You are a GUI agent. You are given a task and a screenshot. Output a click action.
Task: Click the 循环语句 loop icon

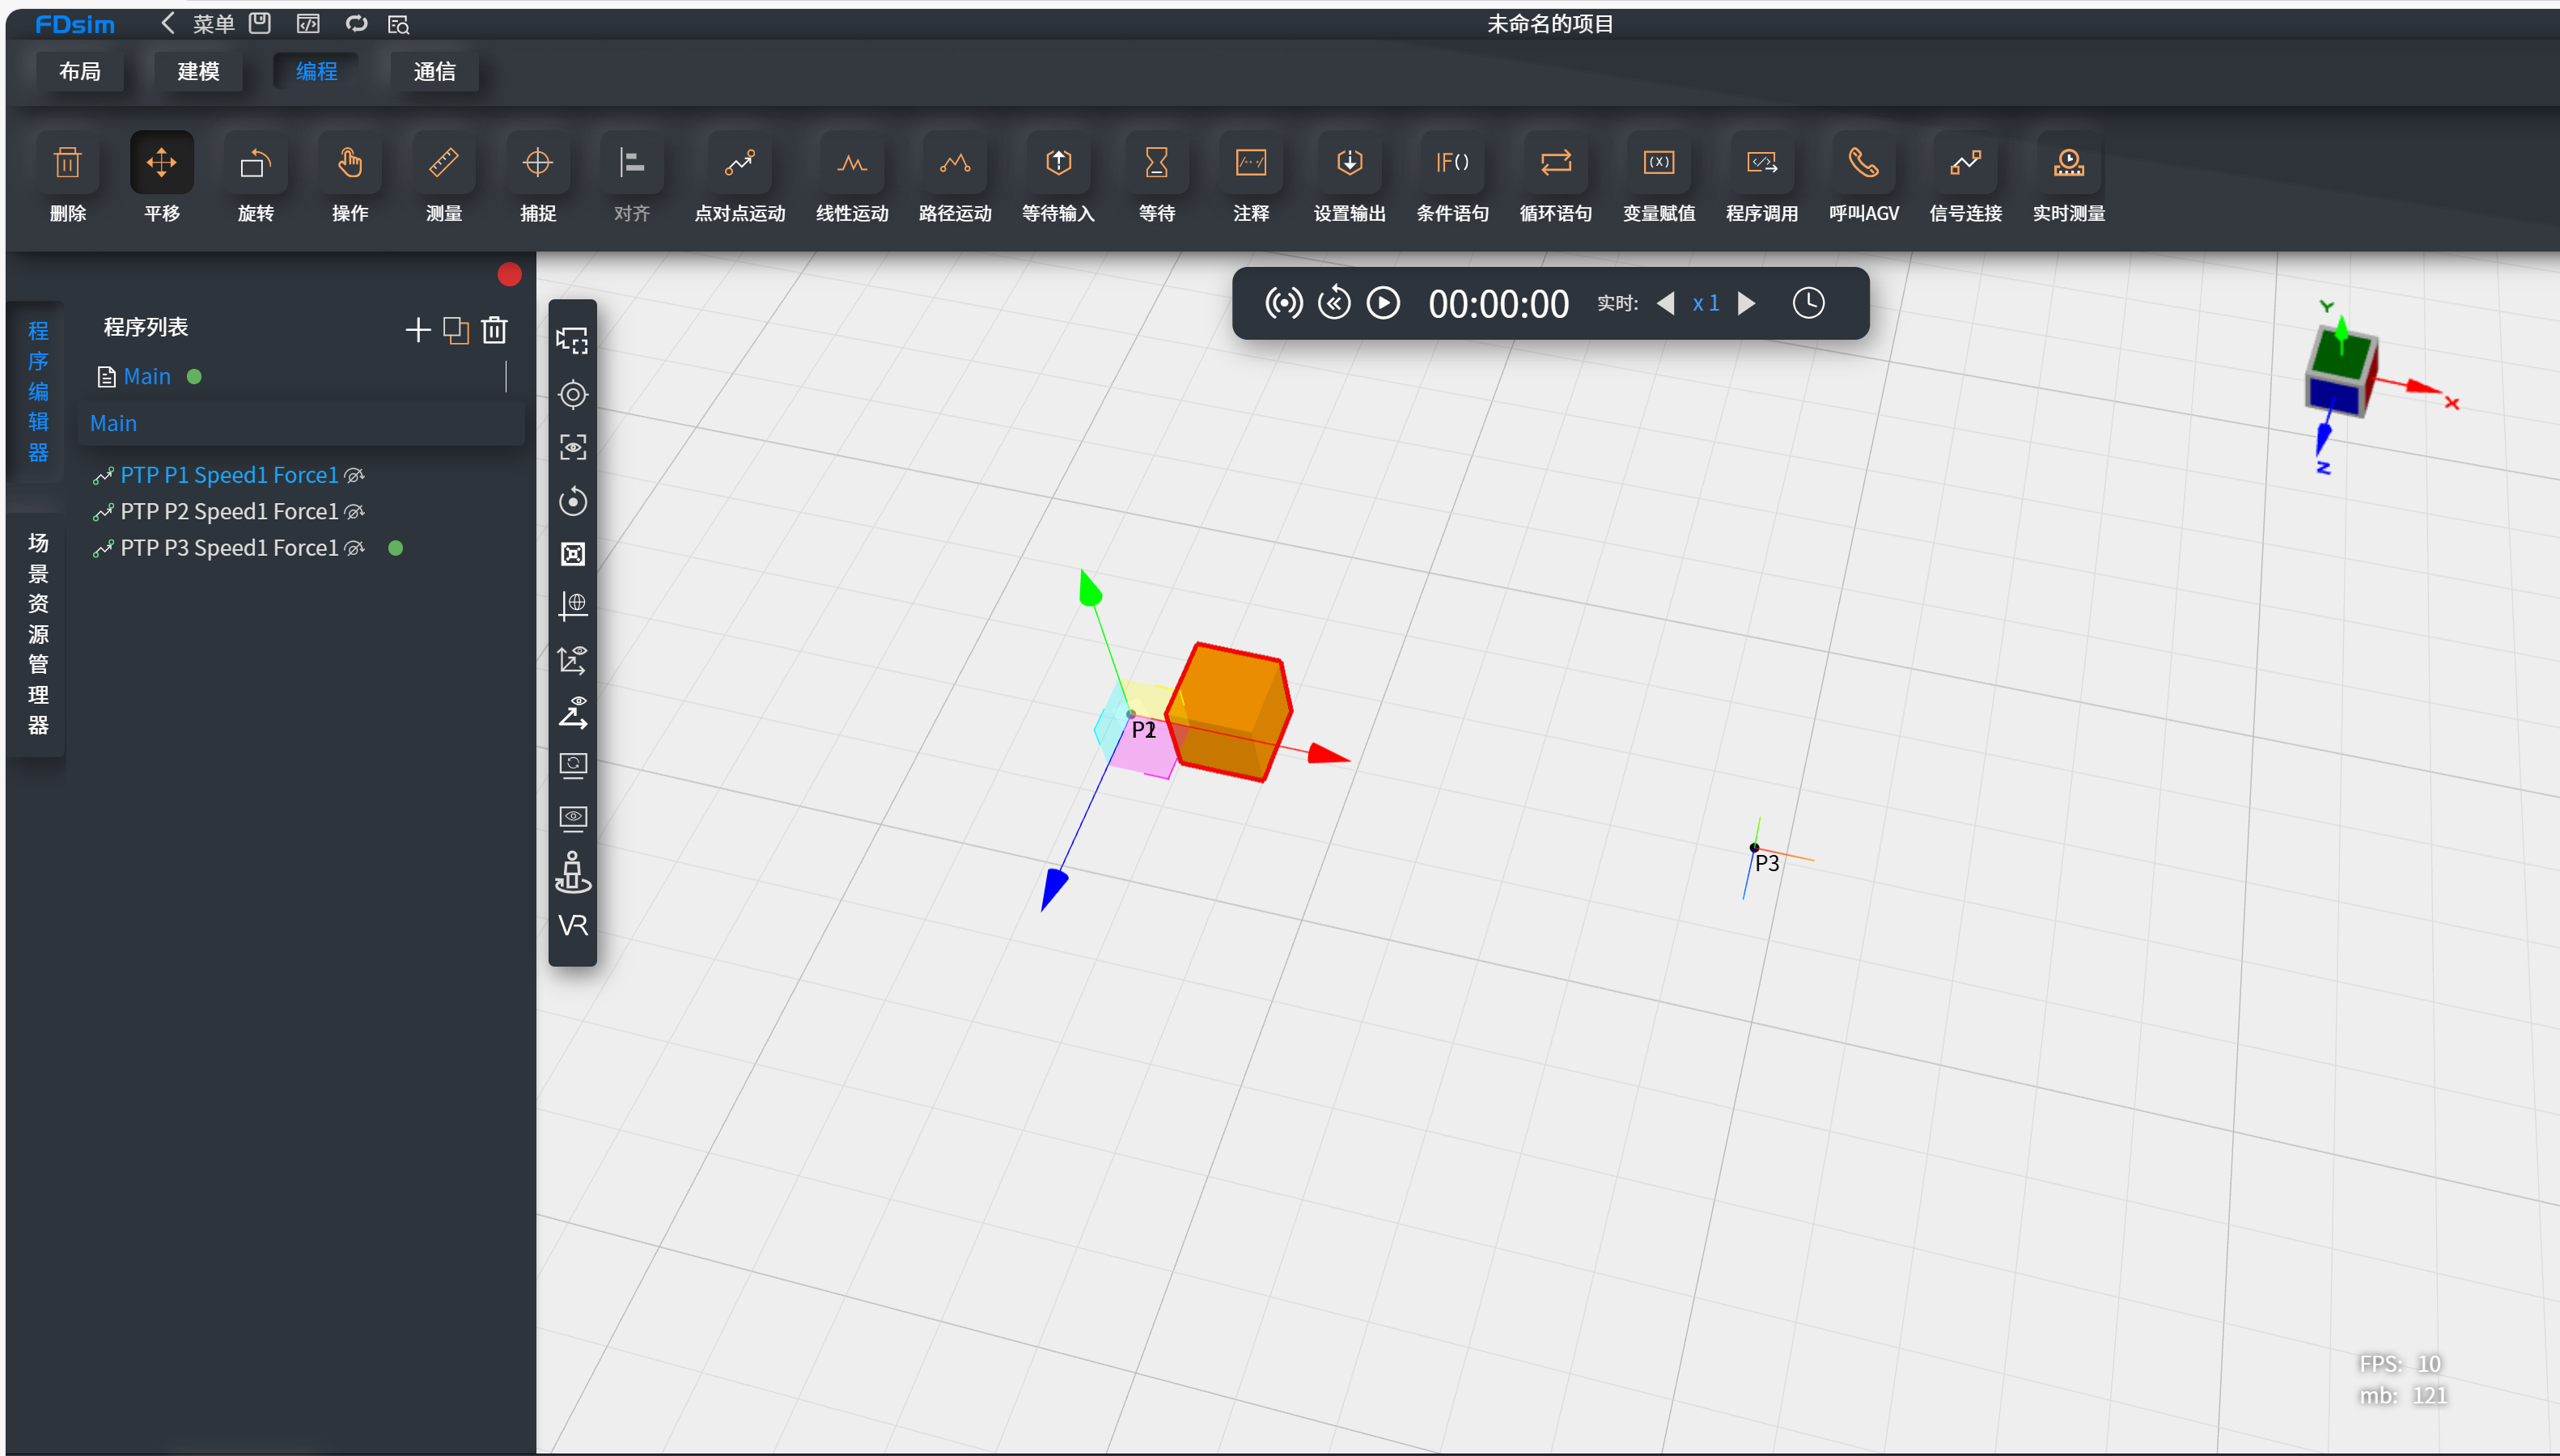click(1555, 163)
